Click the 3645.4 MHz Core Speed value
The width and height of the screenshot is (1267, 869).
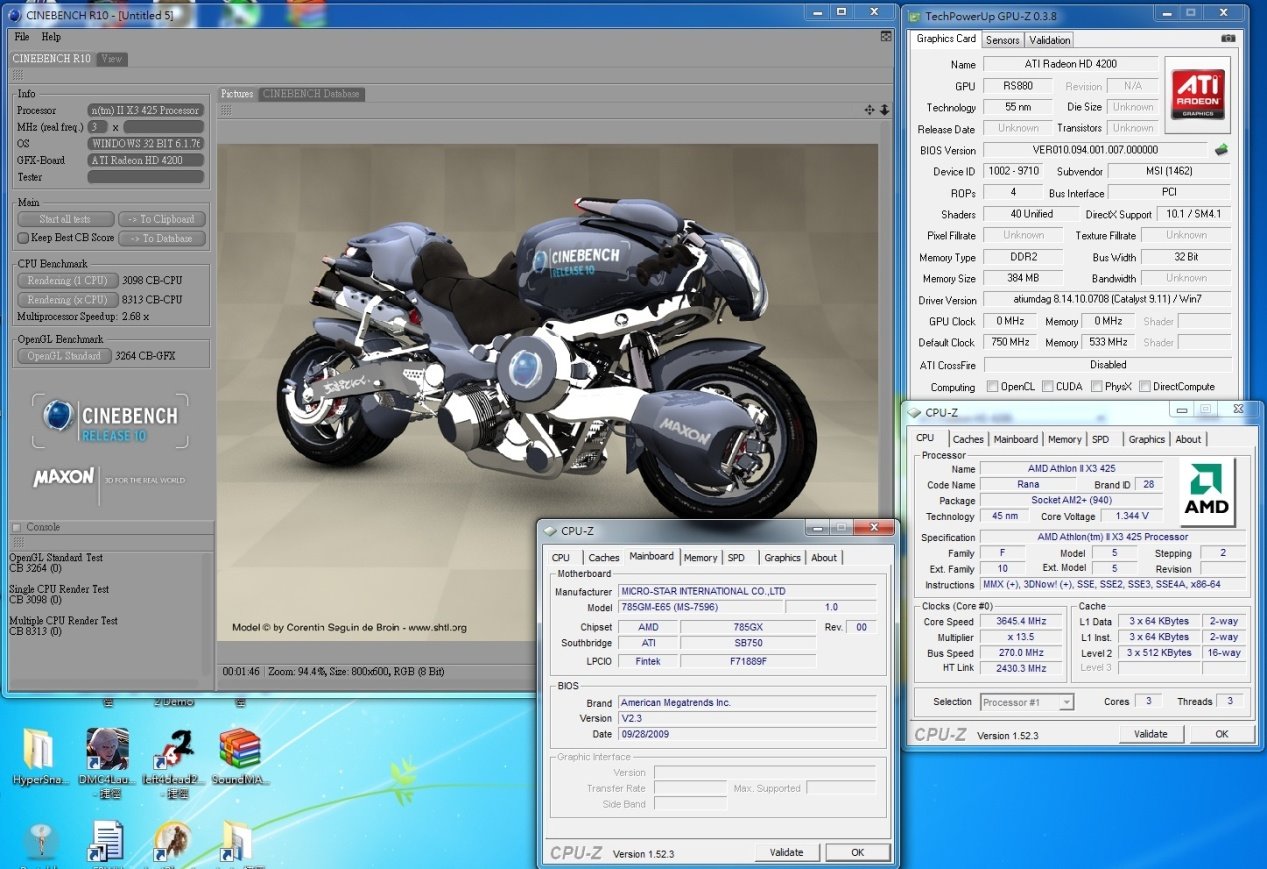[x=1020, y=622]
